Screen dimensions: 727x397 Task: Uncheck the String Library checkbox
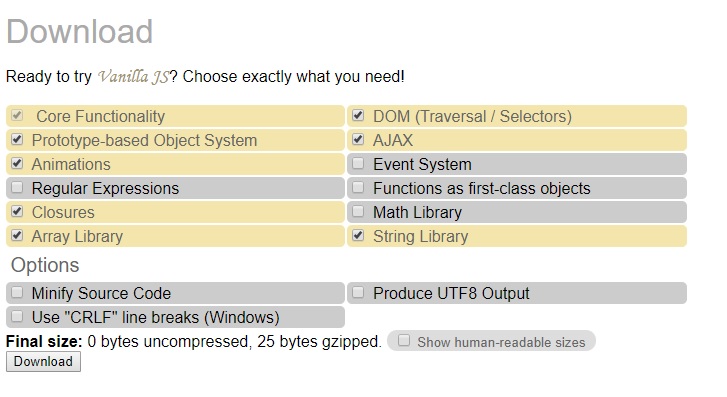click(x=358, y=235)
